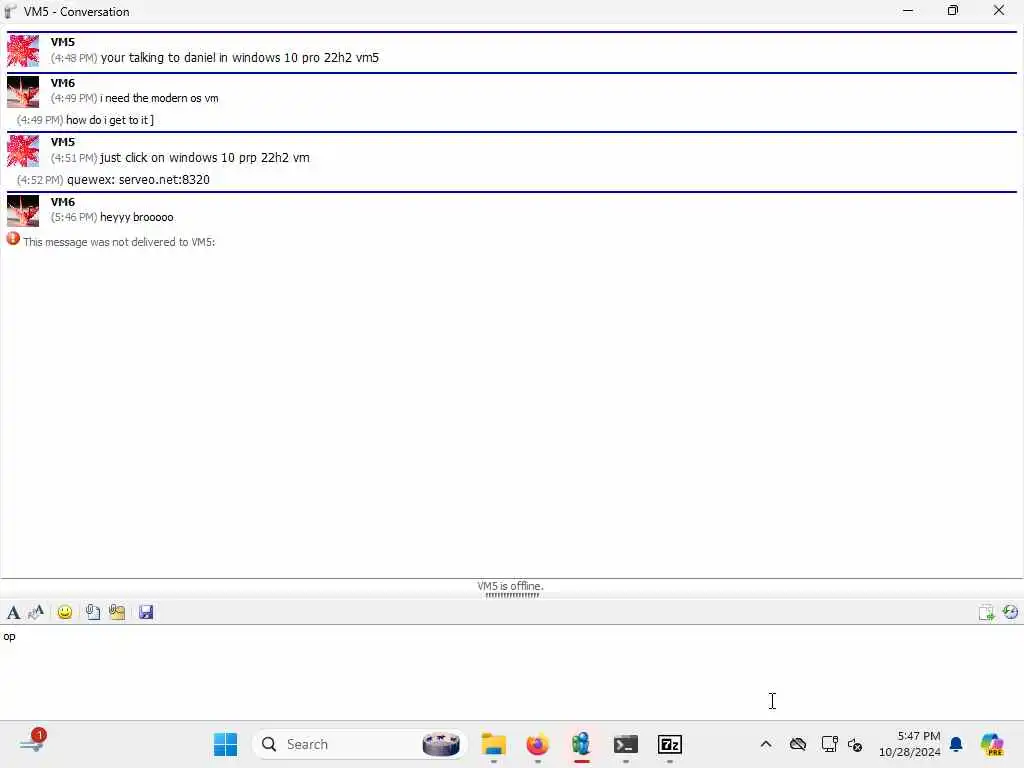Viewport: 1024px width, 768px height.
Task: Open the Windows Start menu
Action: [x=225, y=744]
